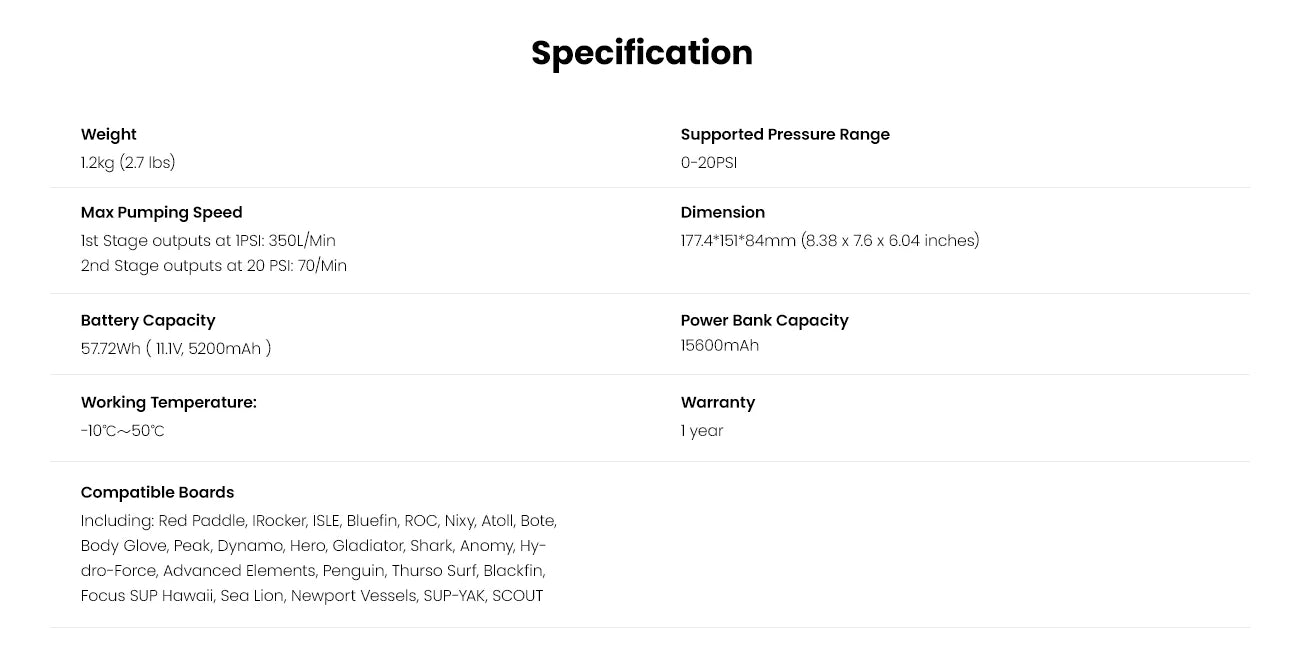Click the Battery Capacity label
Screen dimensions: 1300x650
click(148, 320)
